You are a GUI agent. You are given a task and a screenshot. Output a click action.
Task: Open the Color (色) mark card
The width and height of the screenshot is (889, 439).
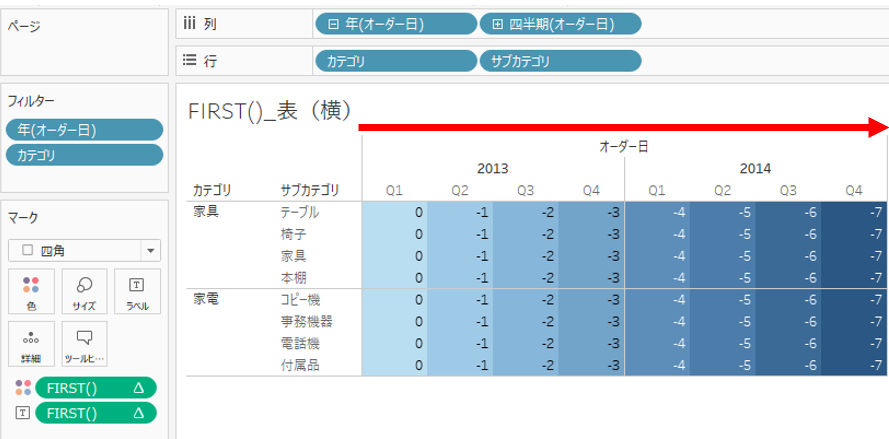[31, 291]
